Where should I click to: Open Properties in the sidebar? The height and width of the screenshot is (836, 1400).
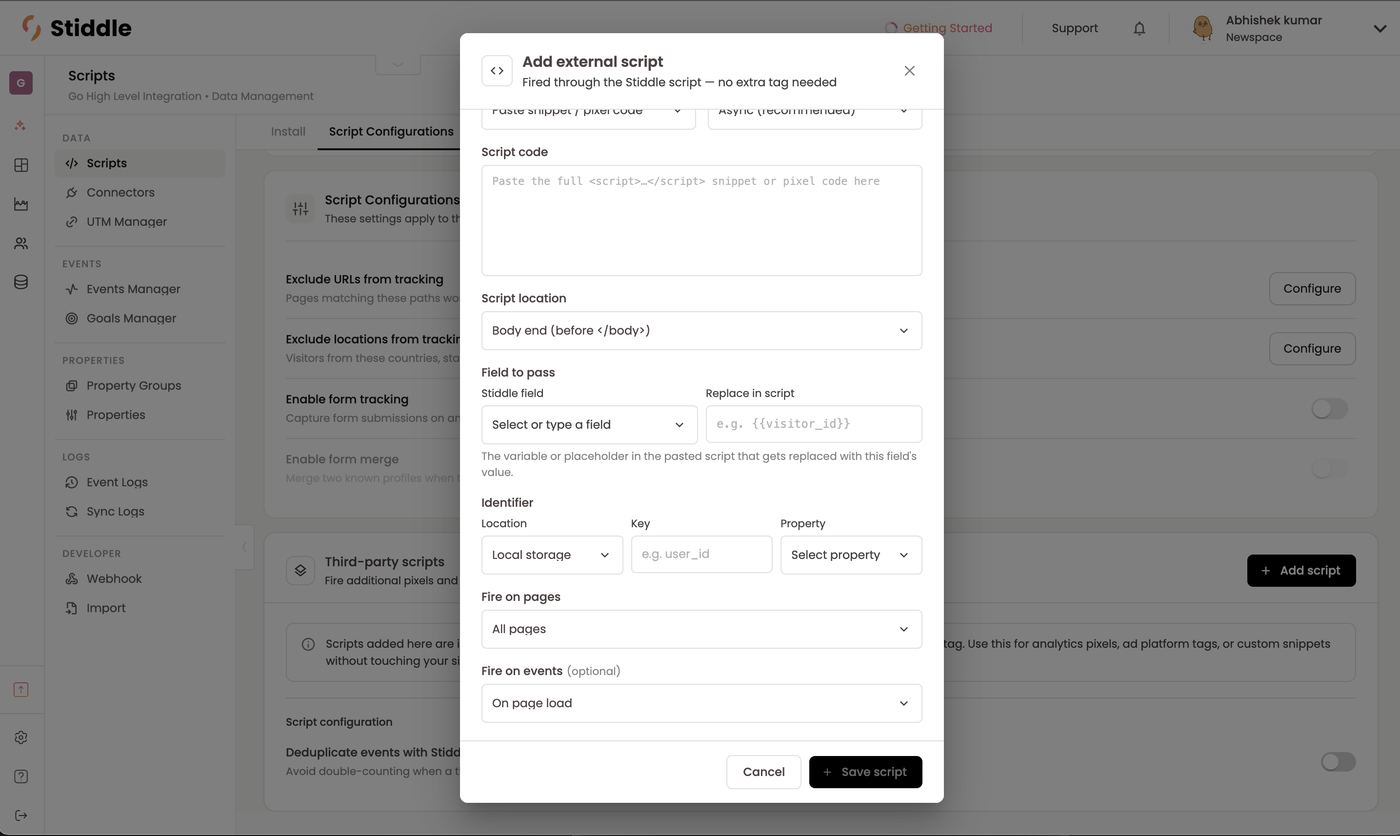pos(140,414)
